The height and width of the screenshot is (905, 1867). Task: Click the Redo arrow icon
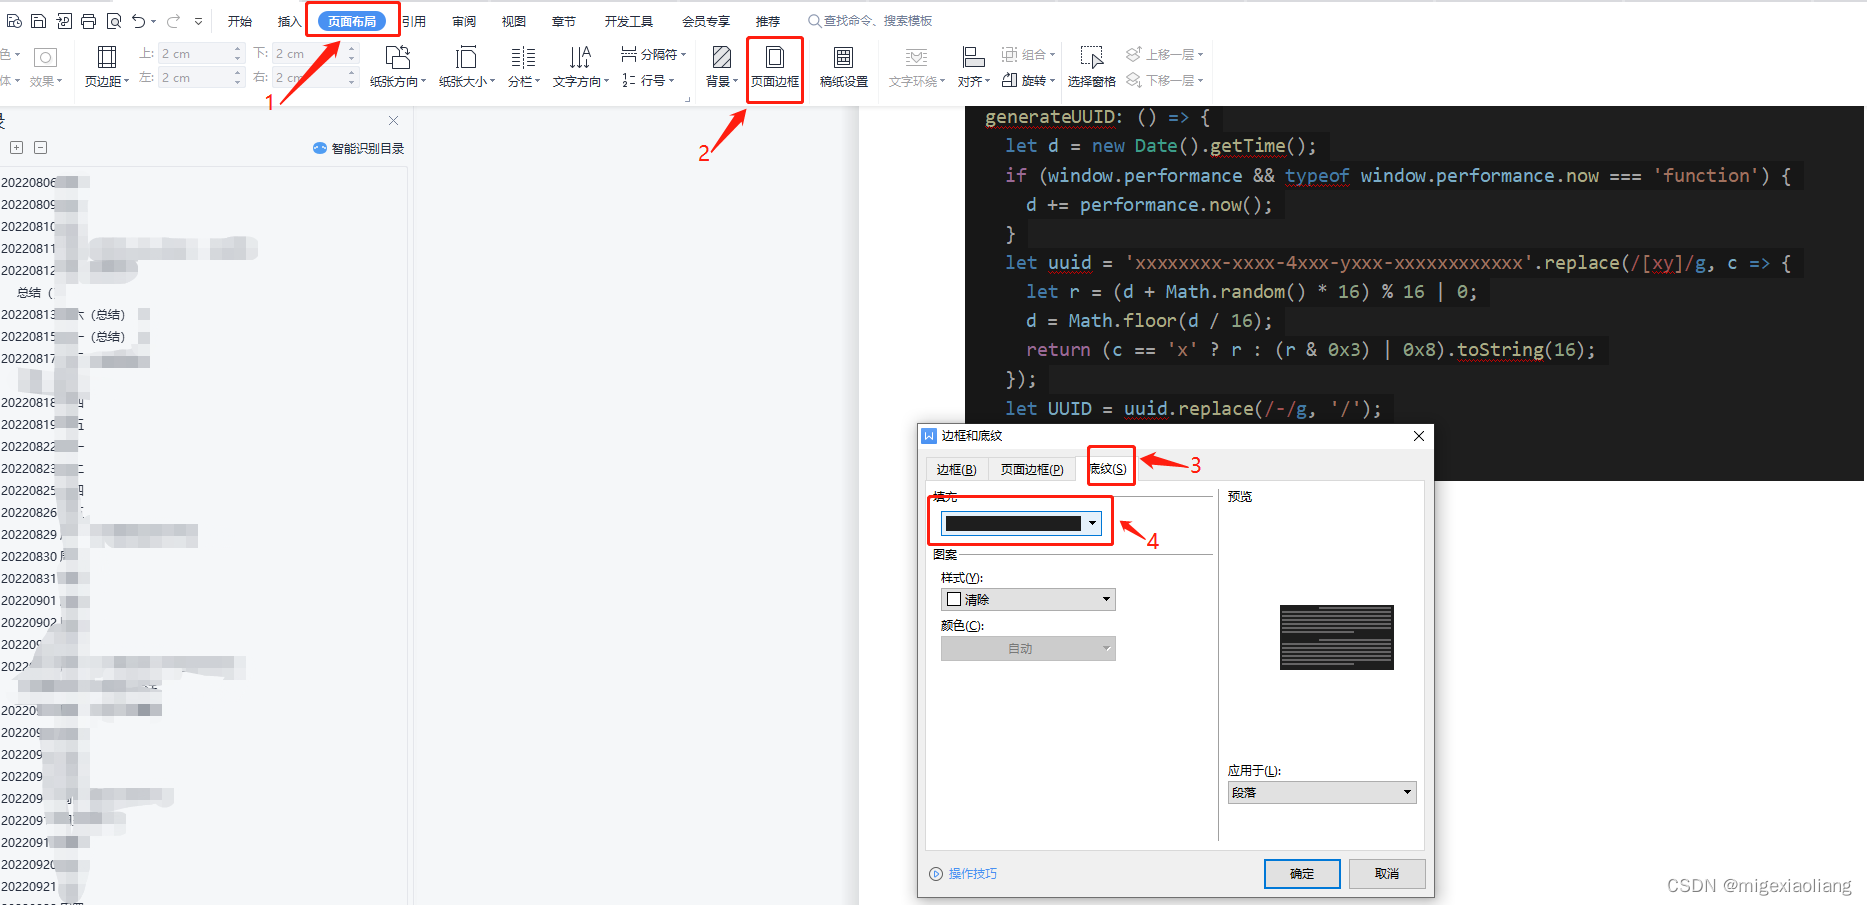[x=174, y=21]
